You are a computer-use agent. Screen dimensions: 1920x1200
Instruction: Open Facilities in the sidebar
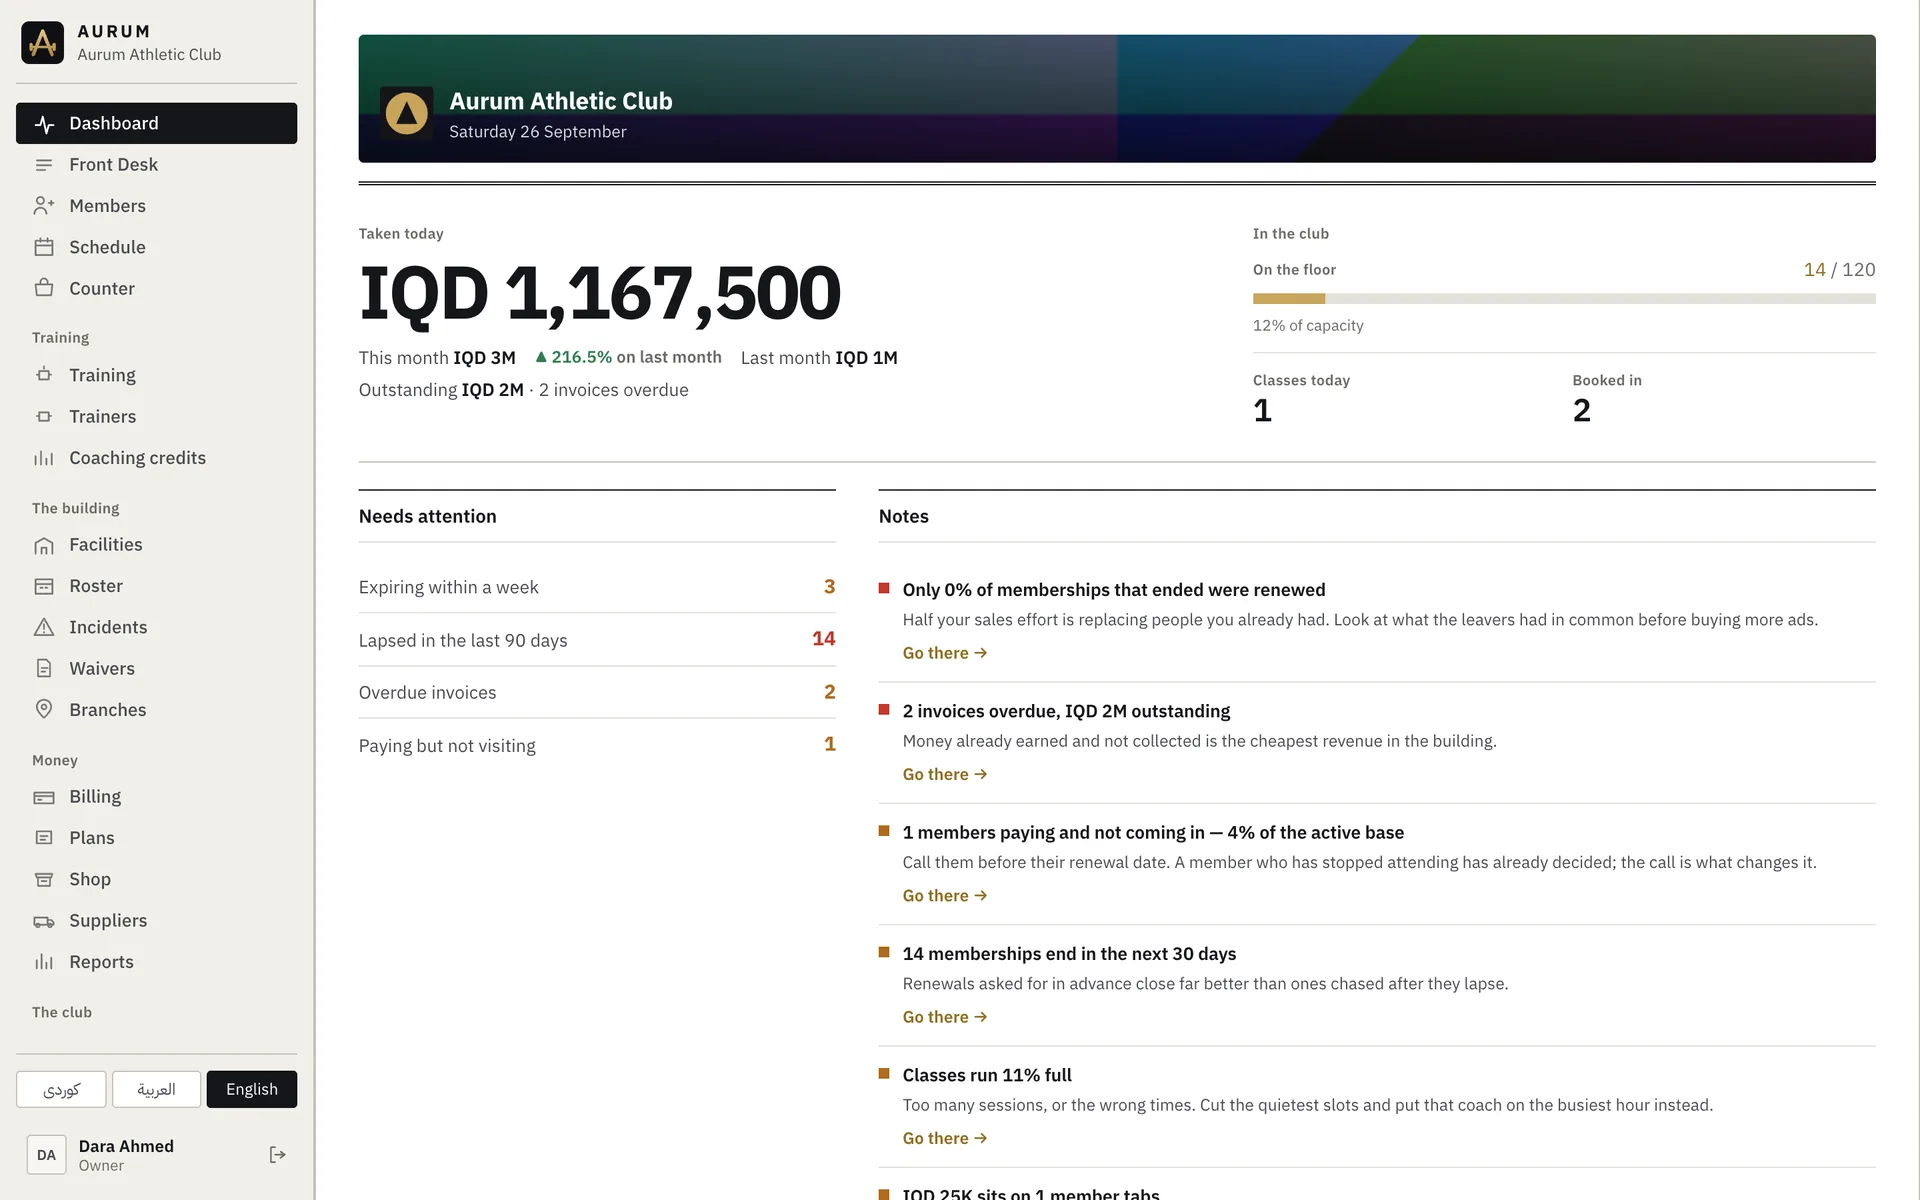click(156, 545)
